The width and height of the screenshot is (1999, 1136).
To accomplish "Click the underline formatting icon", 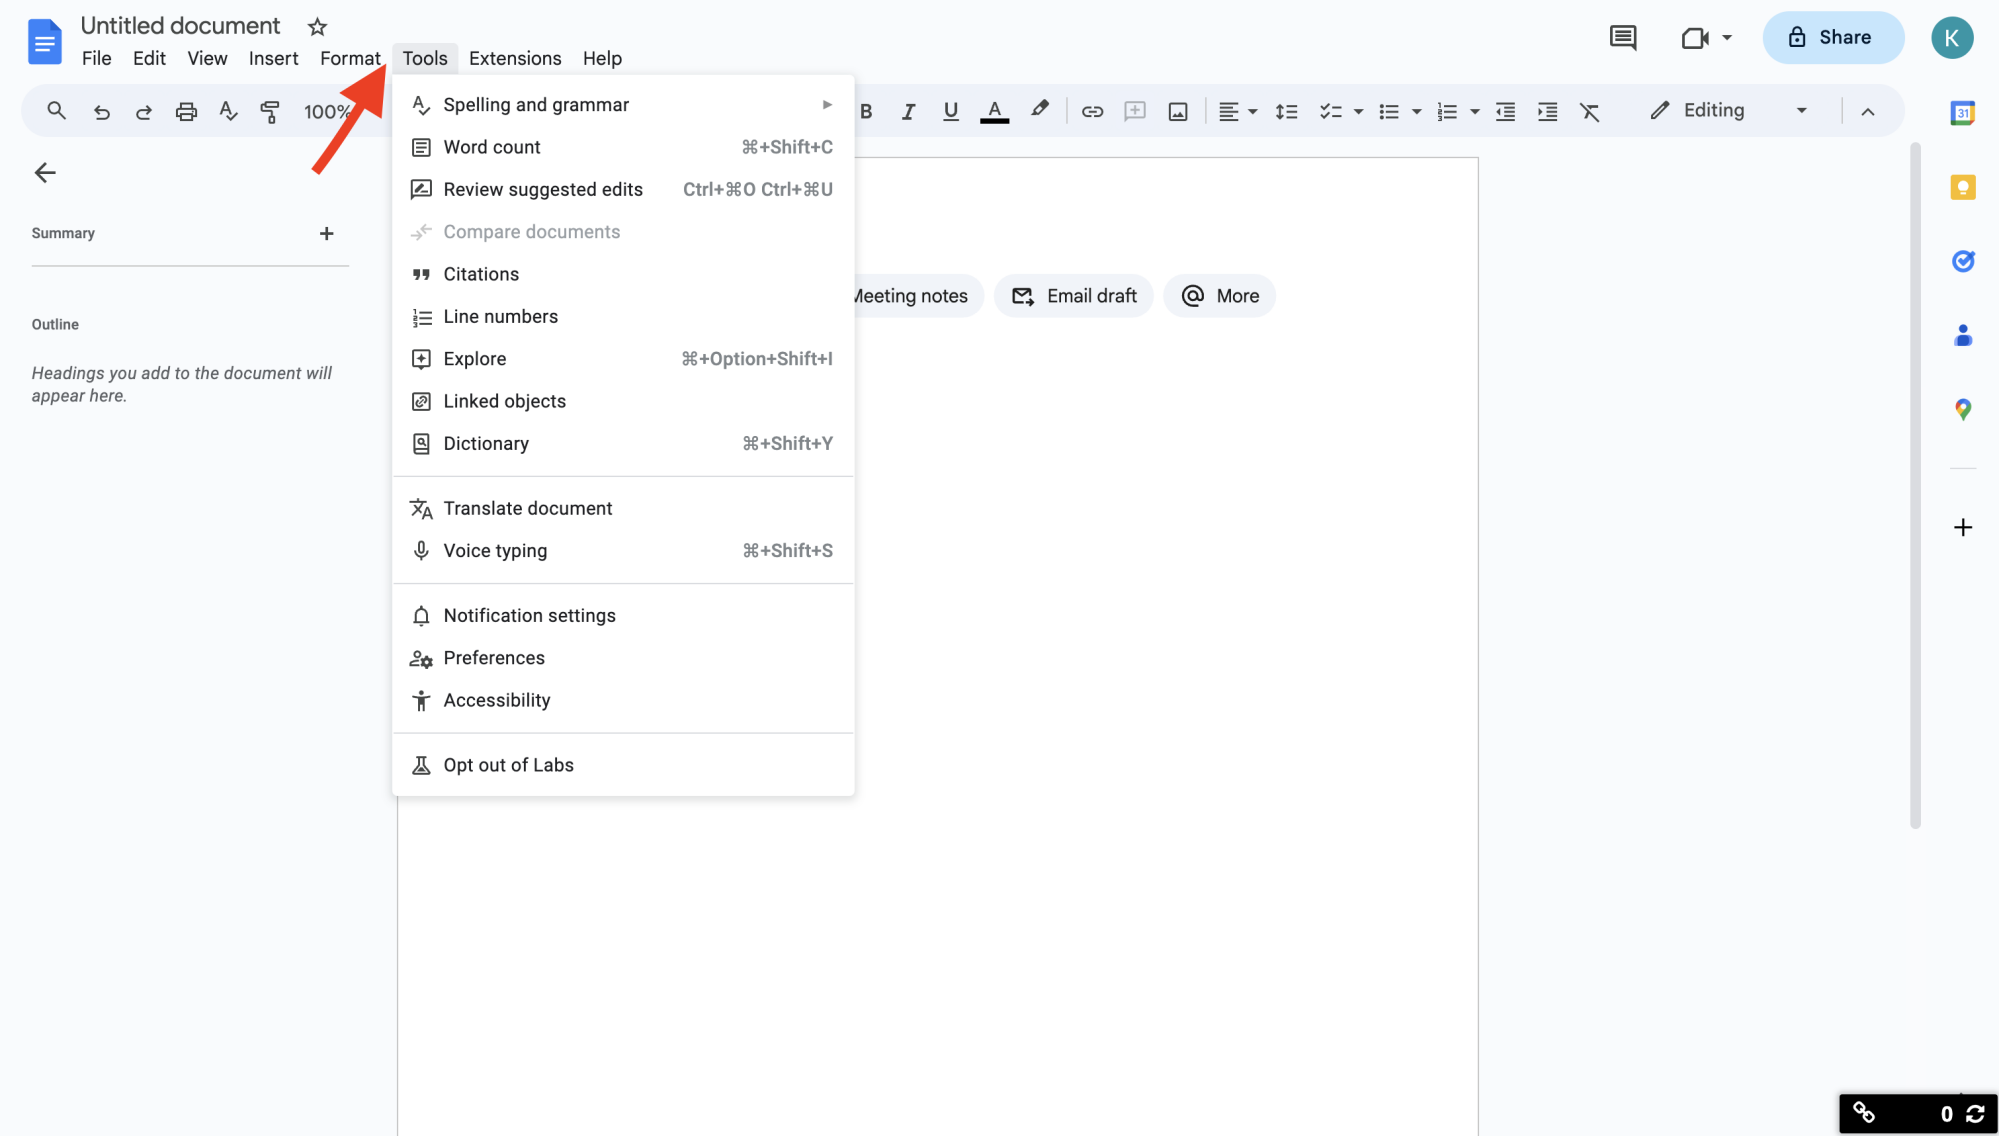I will point(949,110).
